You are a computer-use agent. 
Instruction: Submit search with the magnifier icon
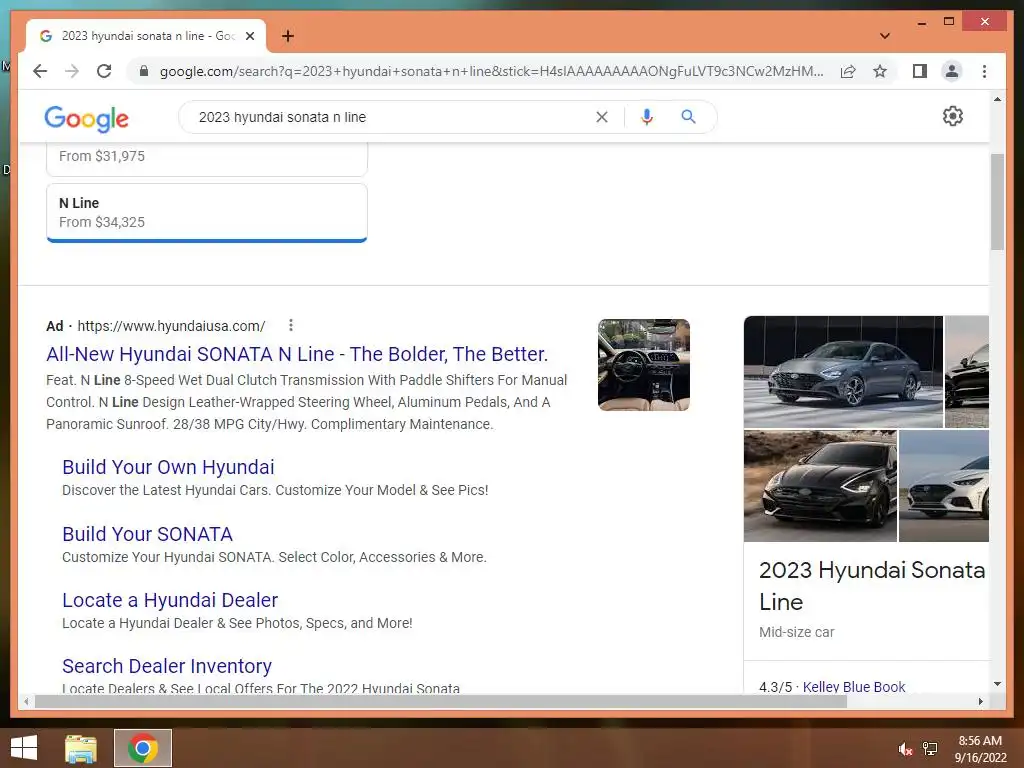click(688, 117)
